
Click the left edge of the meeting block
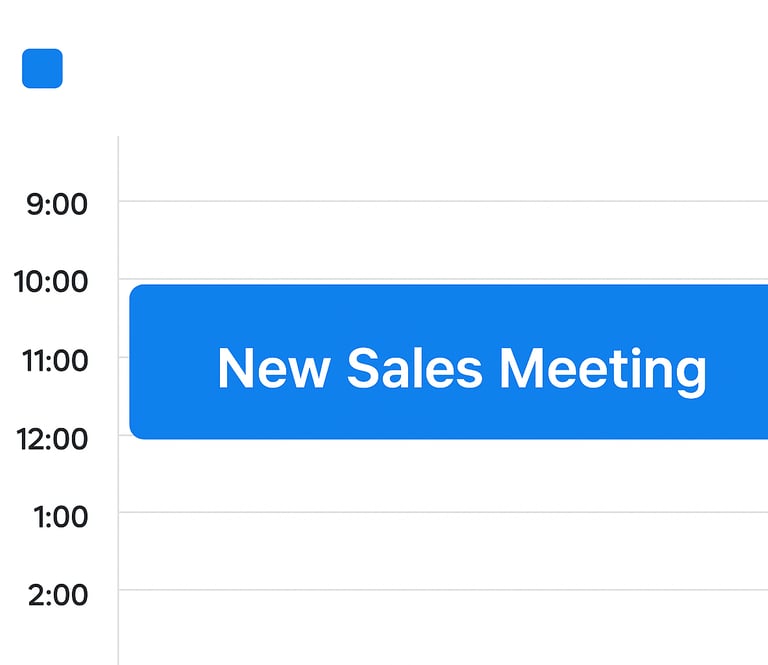(132, 362)
